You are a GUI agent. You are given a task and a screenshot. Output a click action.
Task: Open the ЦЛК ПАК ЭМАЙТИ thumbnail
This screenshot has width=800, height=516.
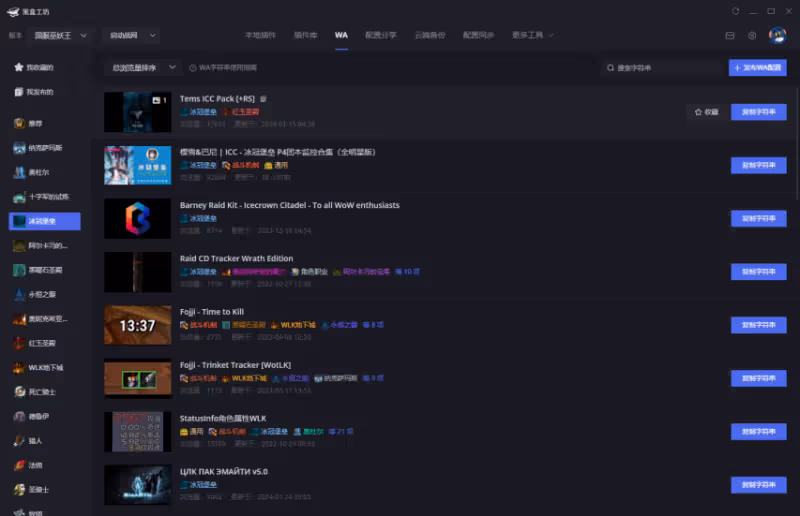138,485
